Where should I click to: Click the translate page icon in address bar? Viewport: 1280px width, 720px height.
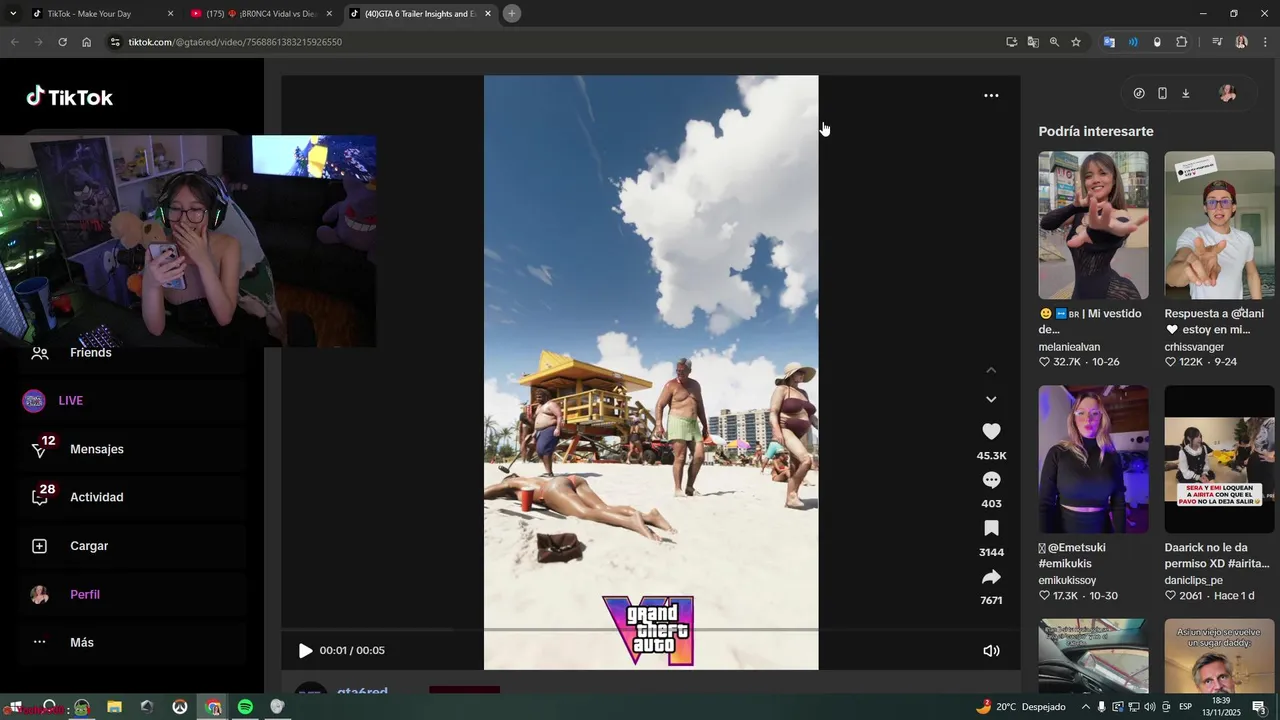(1033, 42)
